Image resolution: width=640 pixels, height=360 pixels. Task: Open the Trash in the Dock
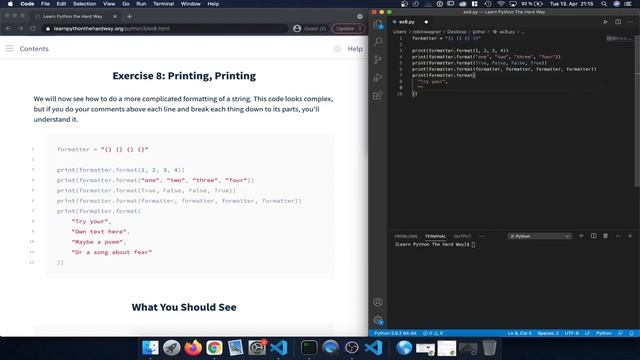(x=489, y=348)
